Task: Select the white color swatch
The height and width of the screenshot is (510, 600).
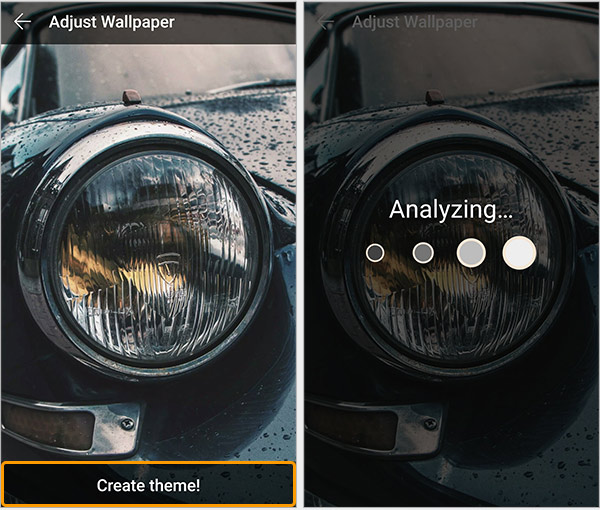Action: [x=519, y=253]
